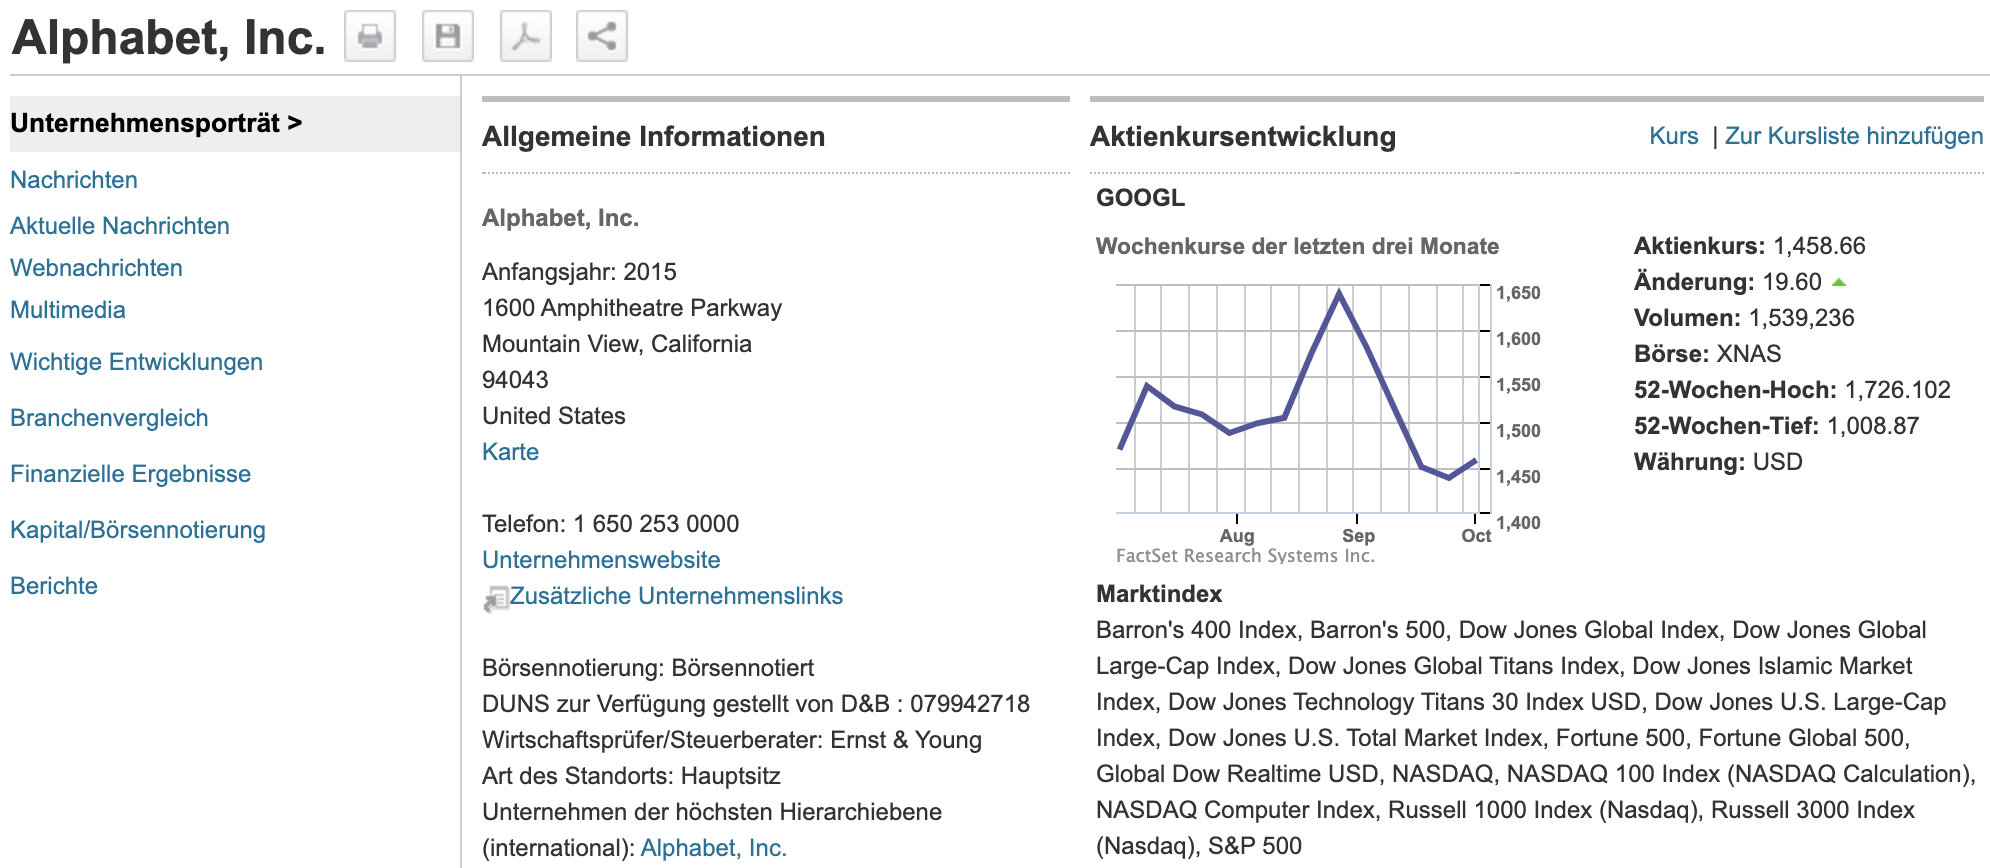Screen dimensions: 1990x868
Task: Click the Währung: USD text
Action: pos(1718,462)
